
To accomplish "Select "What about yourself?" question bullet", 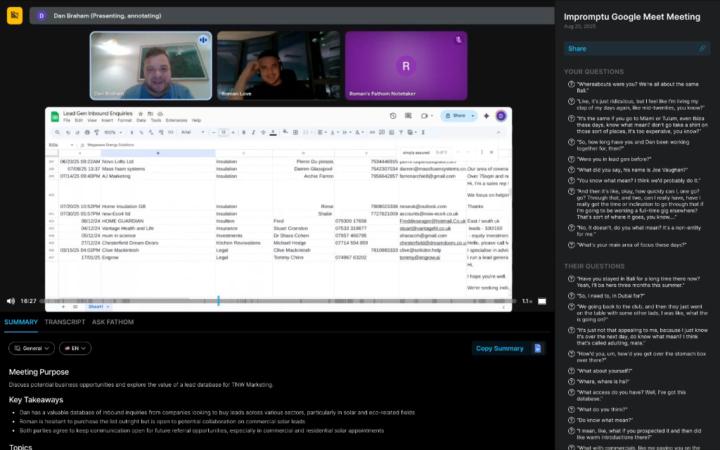I will (569, 369).
